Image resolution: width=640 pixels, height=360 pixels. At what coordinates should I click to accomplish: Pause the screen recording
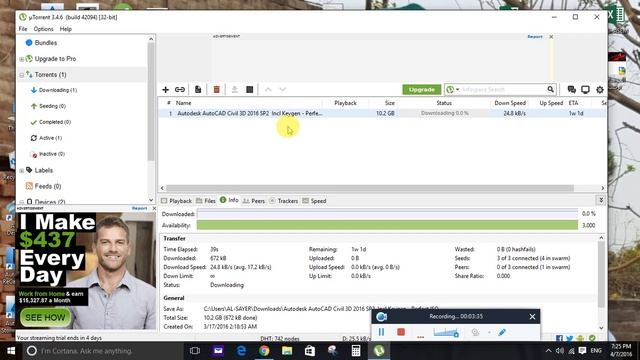381,332
